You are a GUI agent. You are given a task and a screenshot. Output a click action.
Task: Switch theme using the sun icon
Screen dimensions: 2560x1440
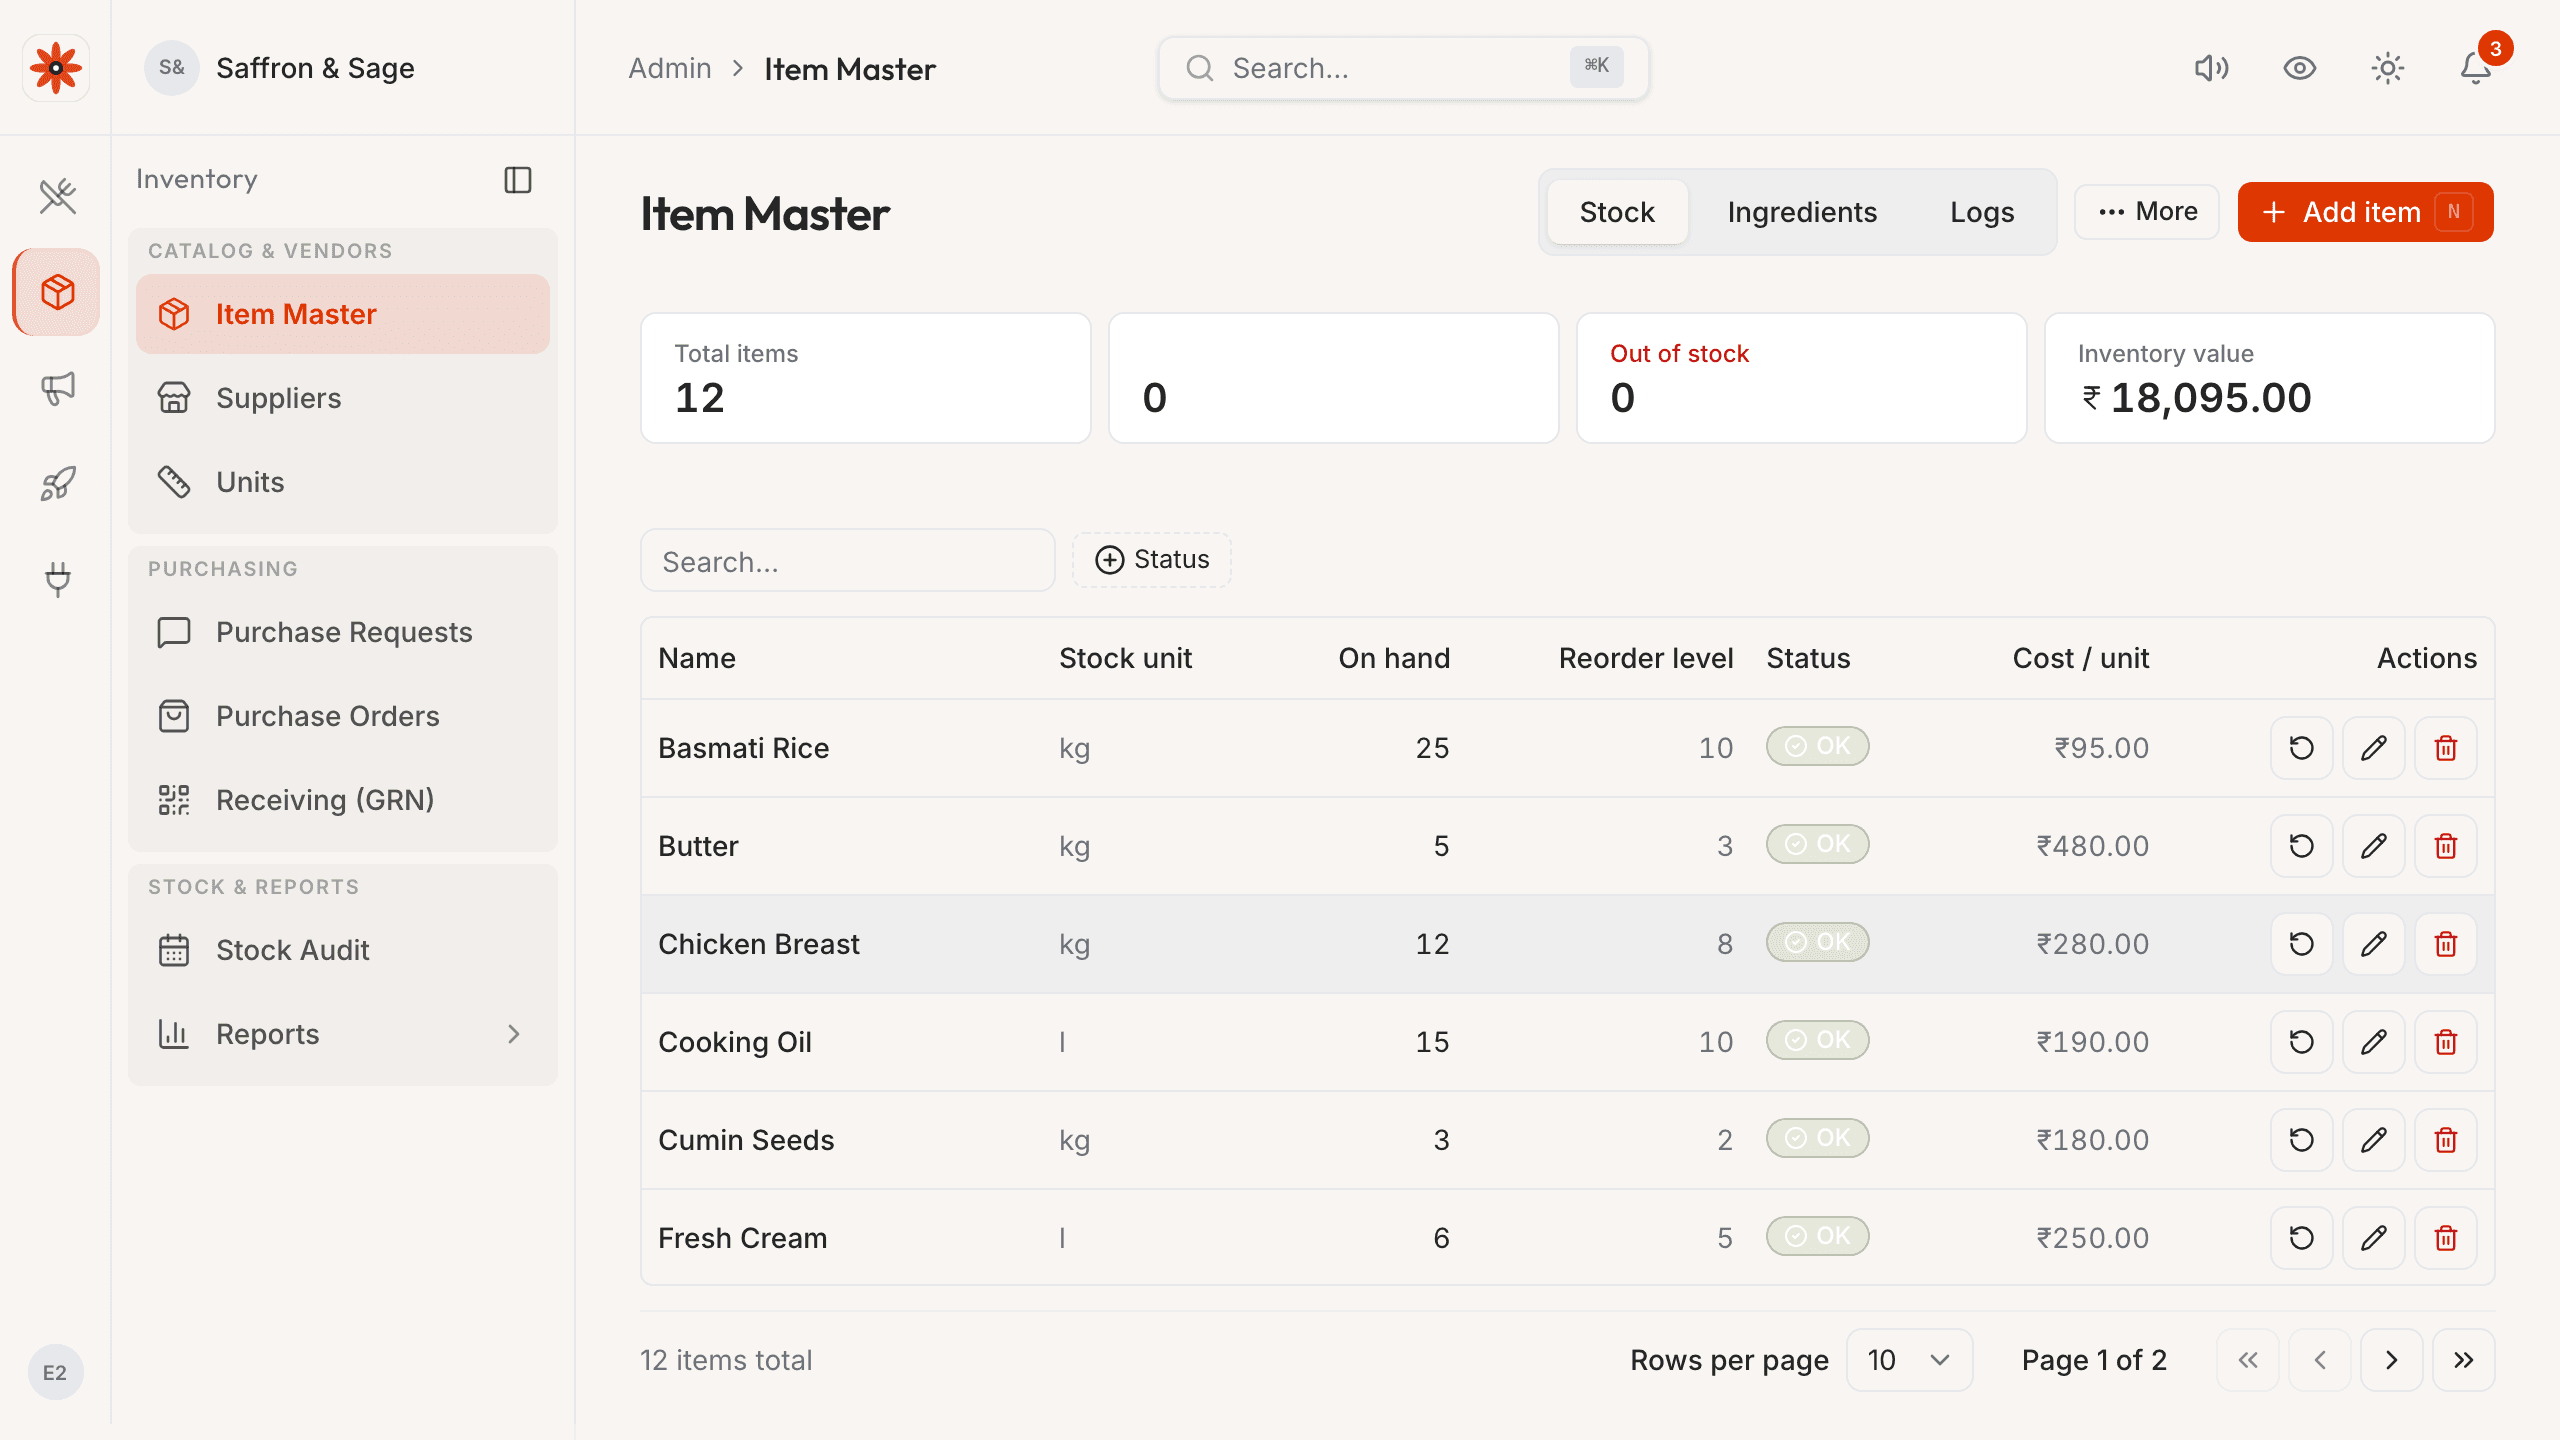click(x=2388, y=68)
